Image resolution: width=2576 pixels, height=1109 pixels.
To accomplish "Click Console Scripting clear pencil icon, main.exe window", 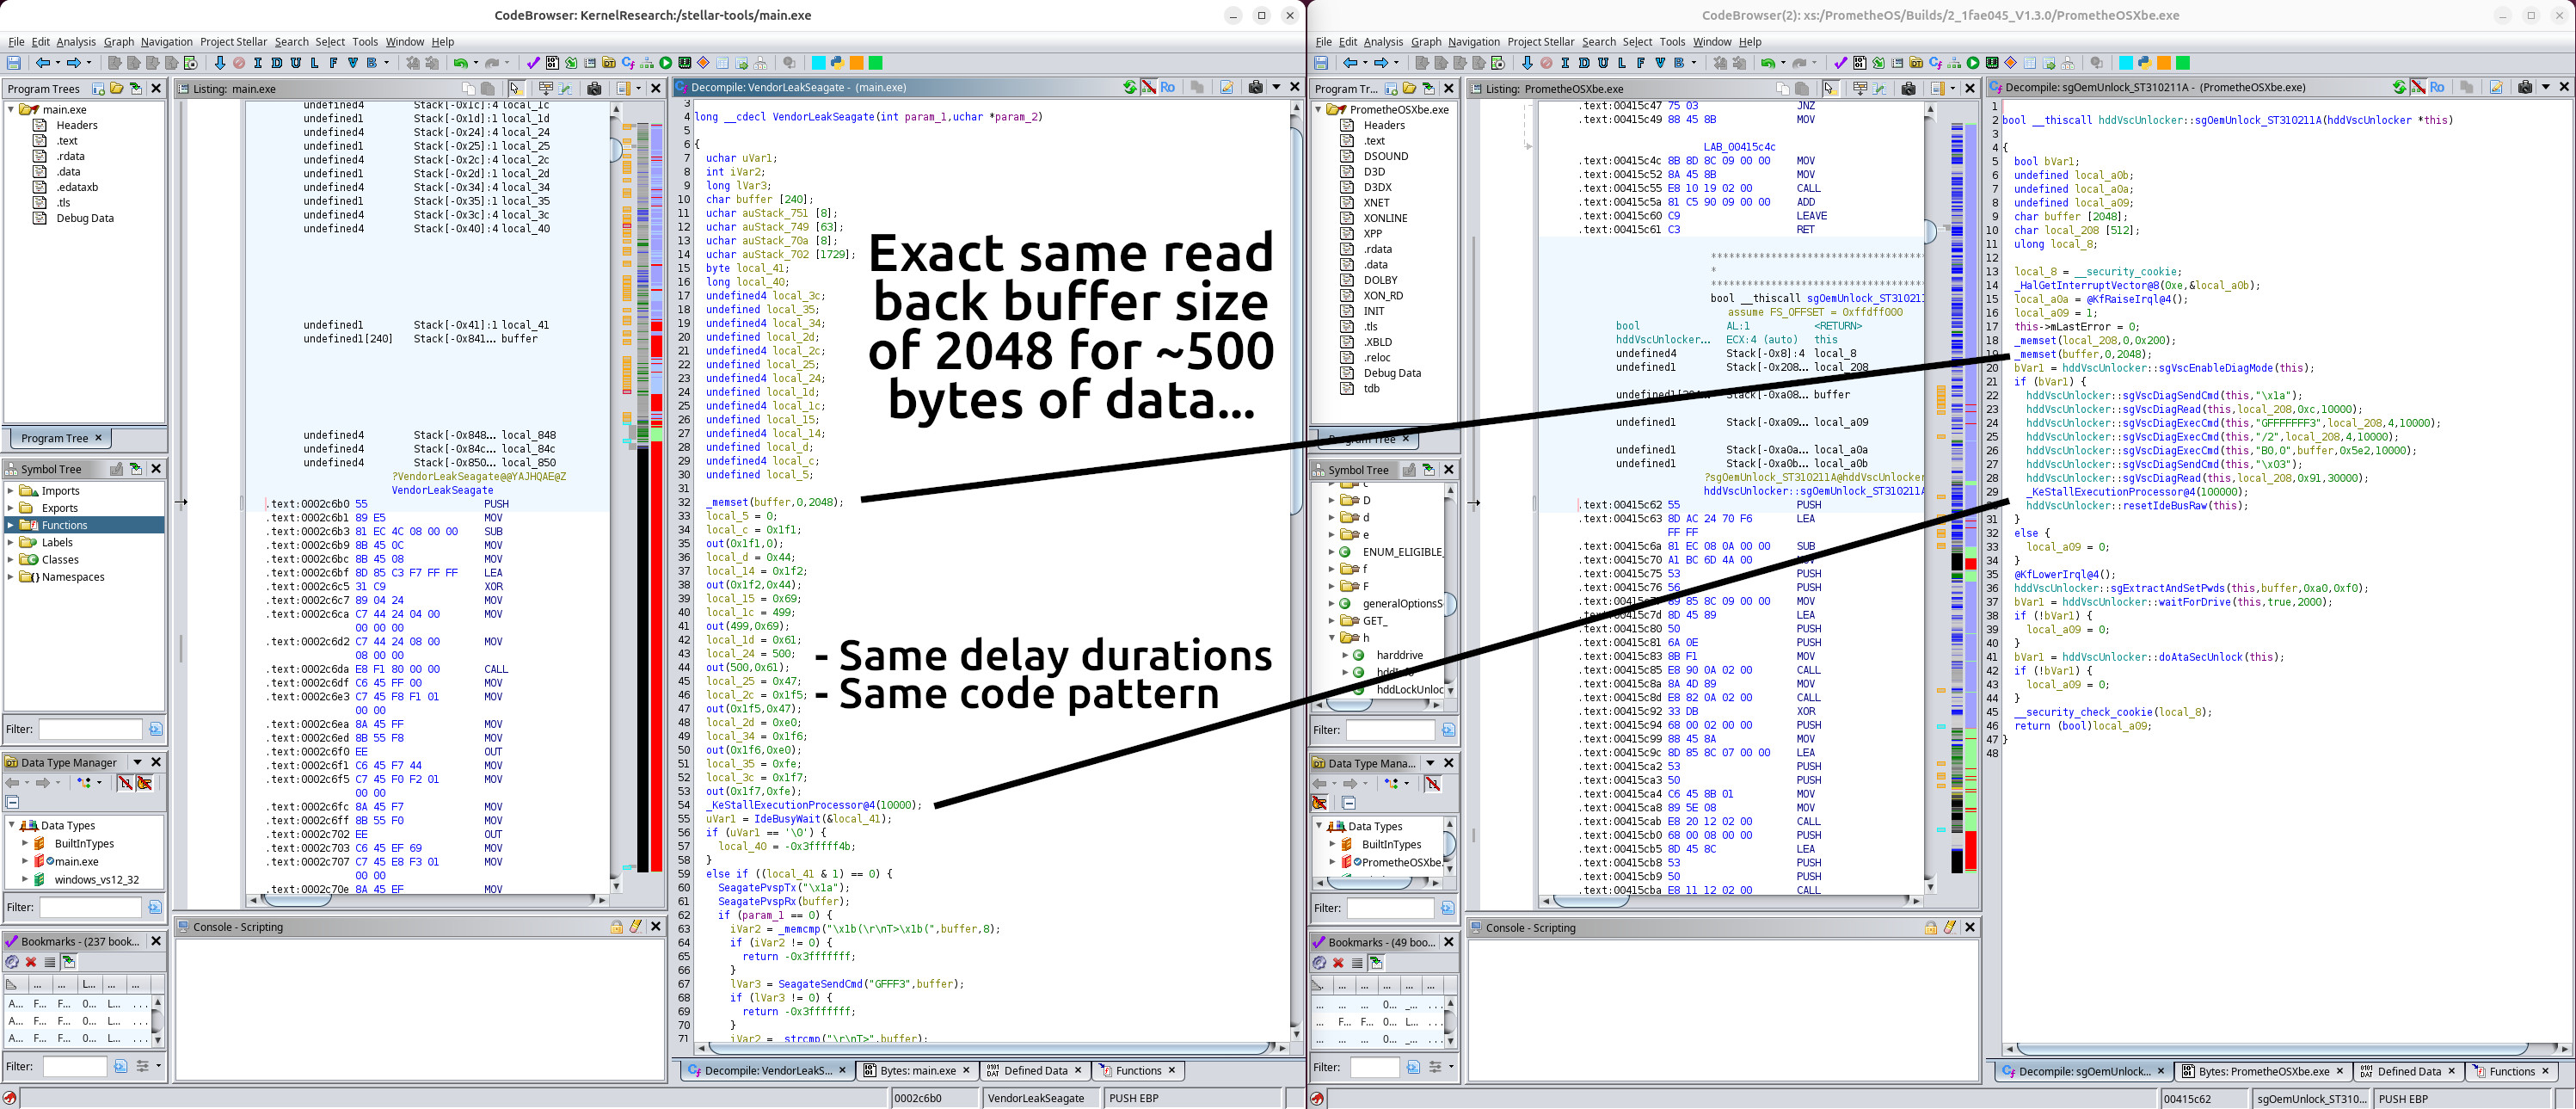I will click(x=635, y=927).
